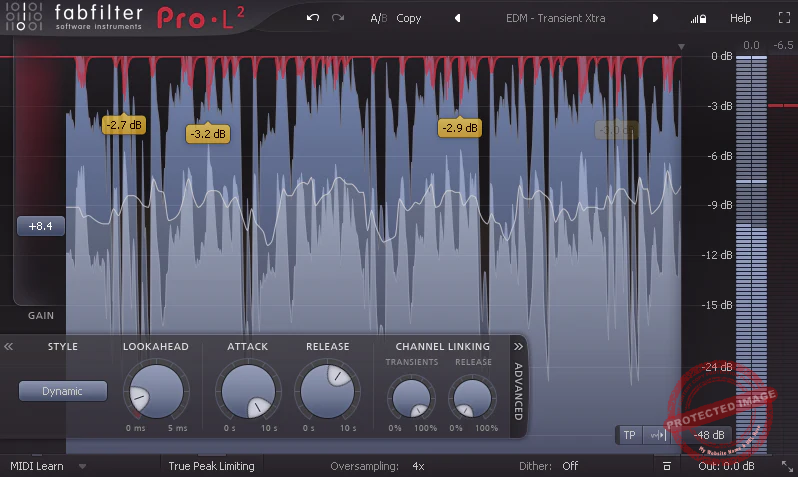Click the output level lock icon
Viewport: 798px width, 477px height.
pyautogui.click(x=698, y=19)
